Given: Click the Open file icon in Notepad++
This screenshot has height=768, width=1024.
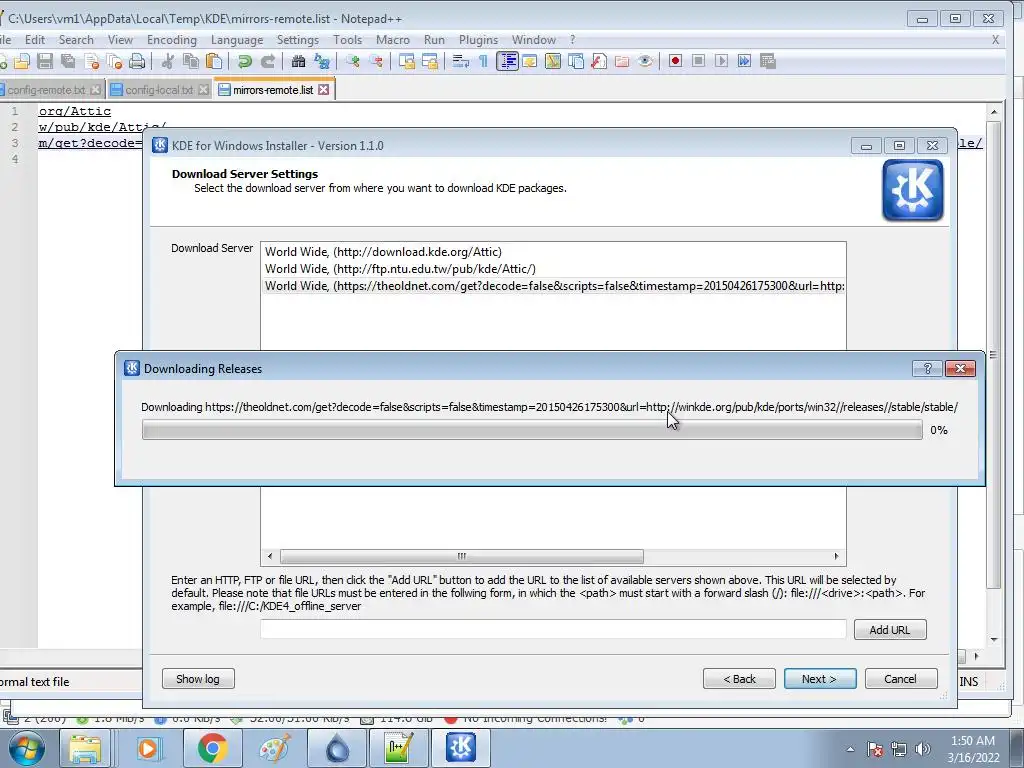Looking at the screenshot, I should click(x=22, y=61).
